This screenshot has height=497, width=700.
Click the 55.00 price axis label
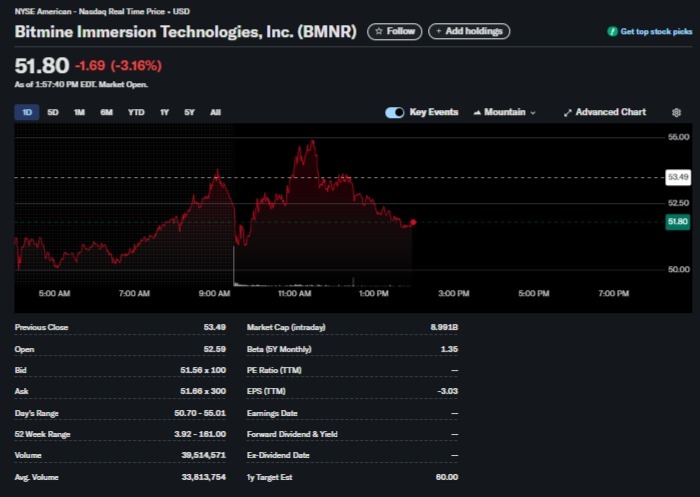(x=678, y=137)
